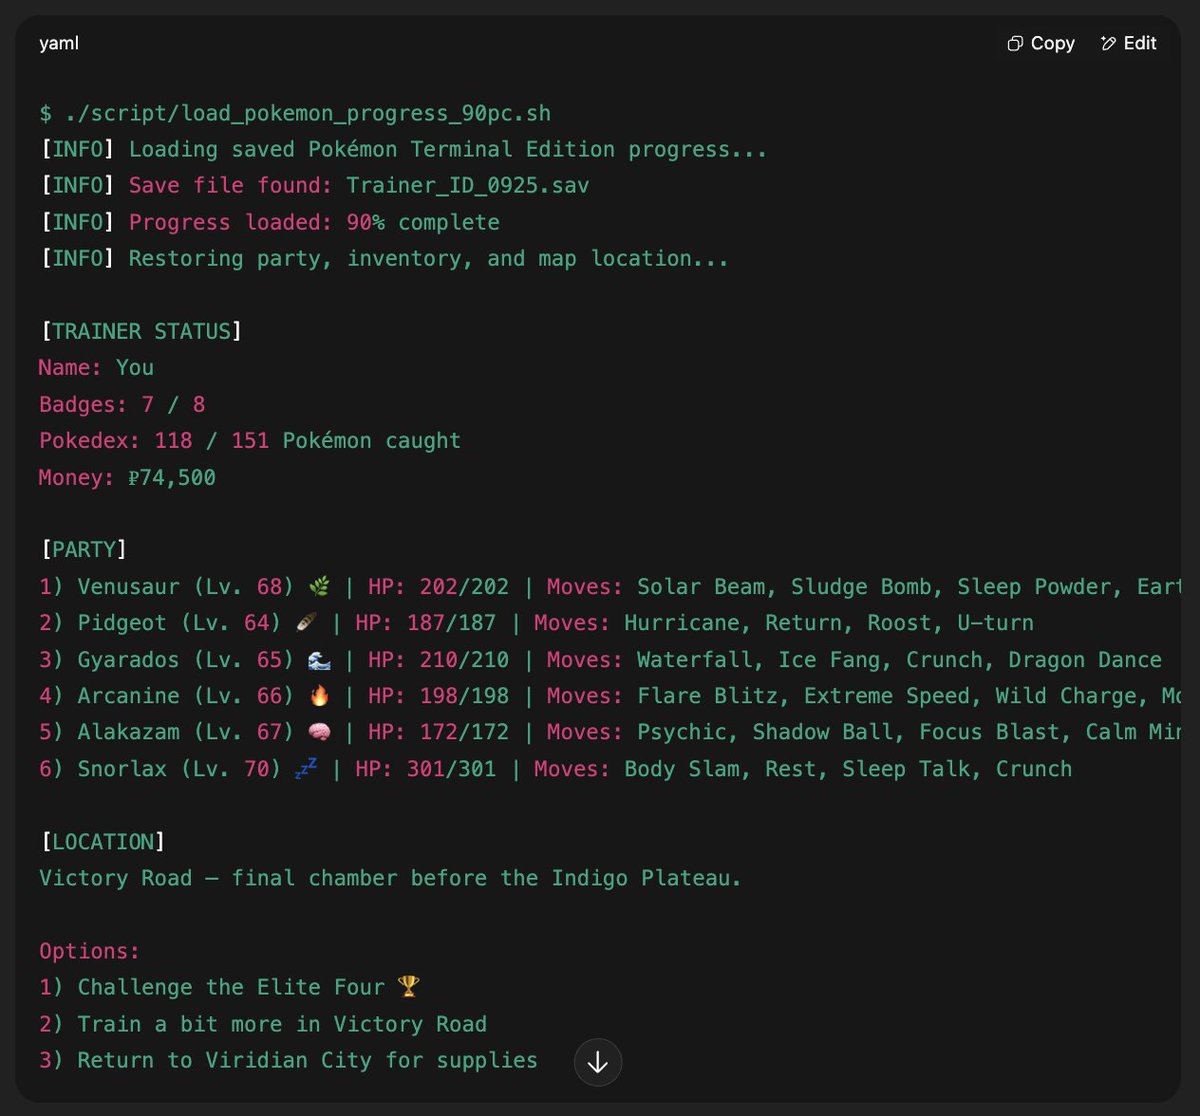Click the wave emoji next to Gyarados
The image size is (1200, 1116).
click(x=320, y=660)
